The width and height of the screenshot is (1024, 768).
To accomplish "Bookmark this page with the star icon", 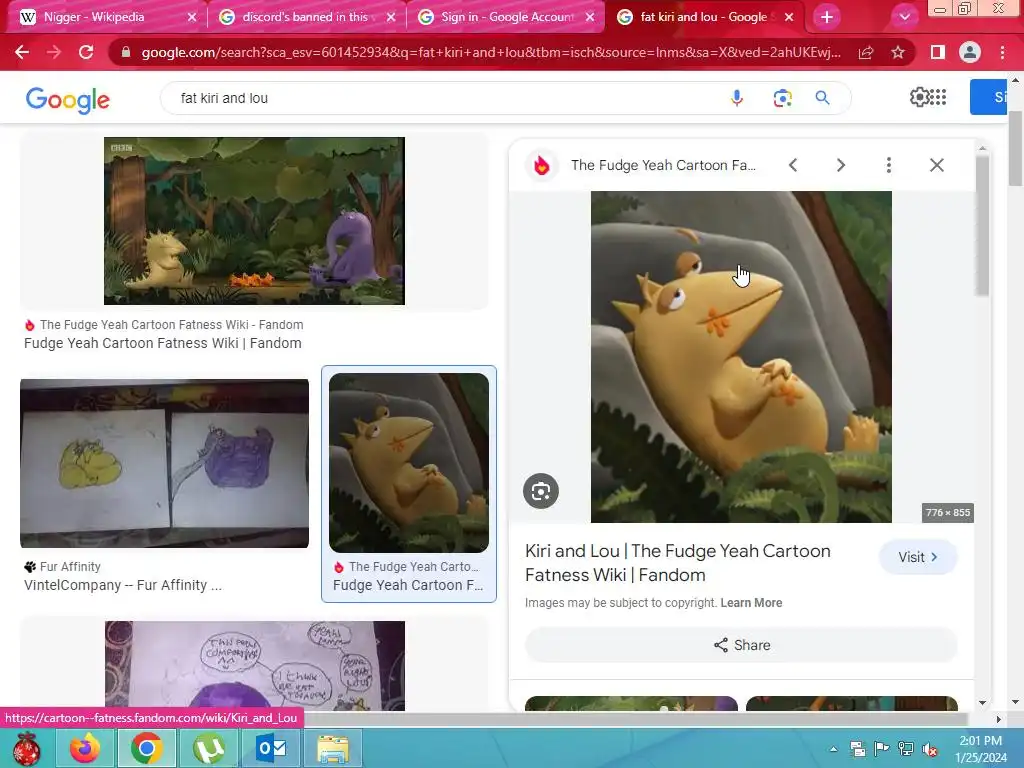I will [x=898, y=52].
